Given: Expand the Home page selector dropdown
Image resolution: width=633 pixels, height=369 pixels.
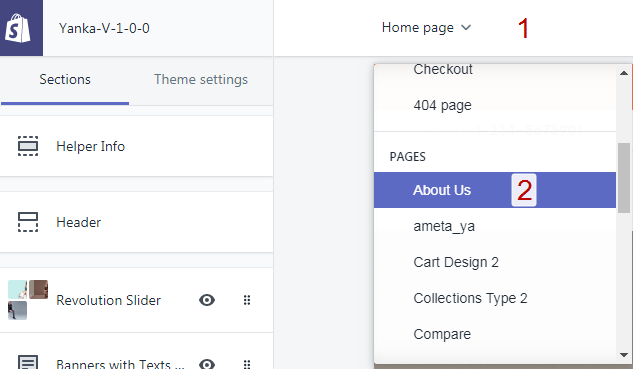Looking at the screenshot, I should click(x=426, y=27).
